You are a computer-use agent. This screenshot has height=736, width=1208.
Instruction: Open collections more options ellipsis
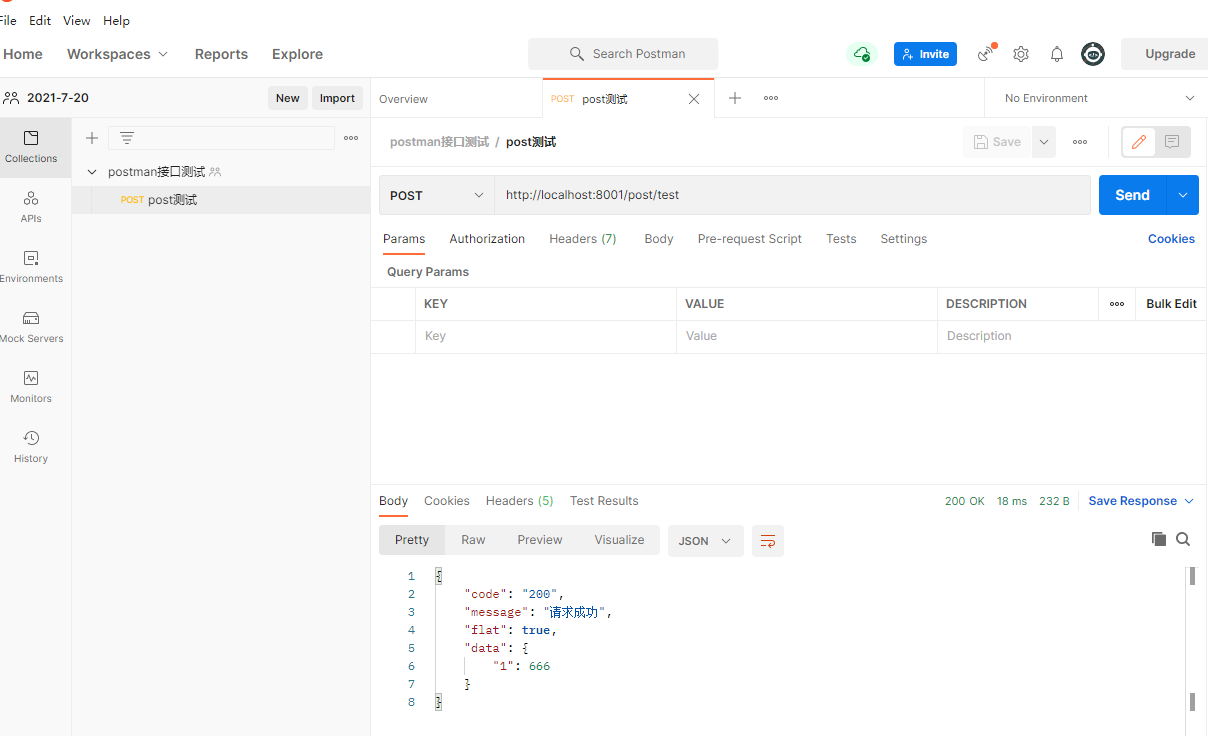[x=351, y=138]
